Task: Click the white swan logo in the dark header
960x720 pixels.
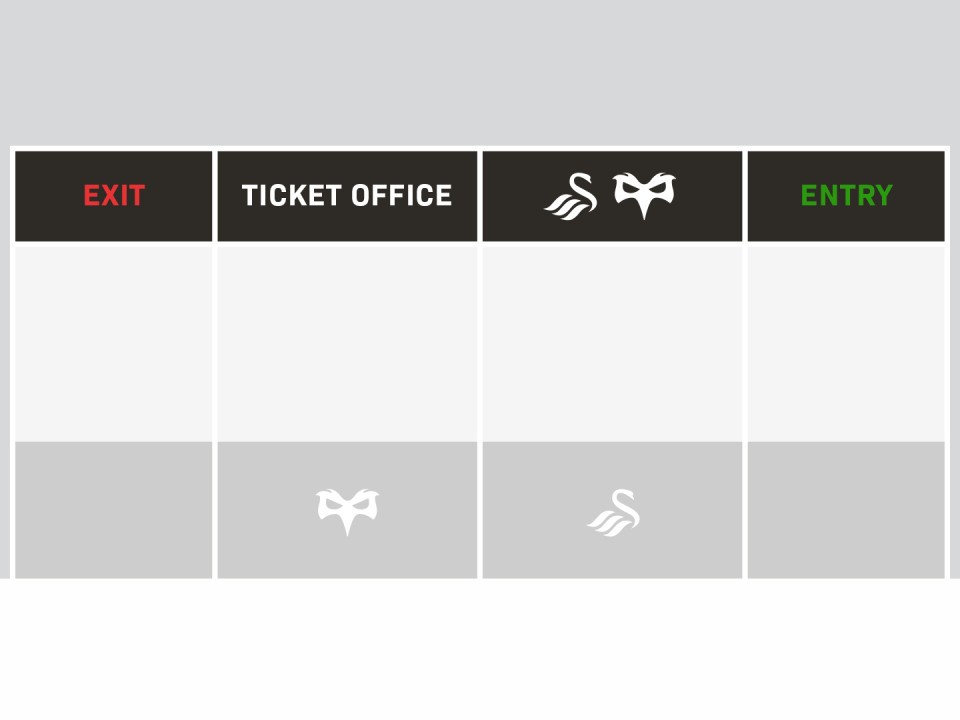Action: tap(571, 195)
